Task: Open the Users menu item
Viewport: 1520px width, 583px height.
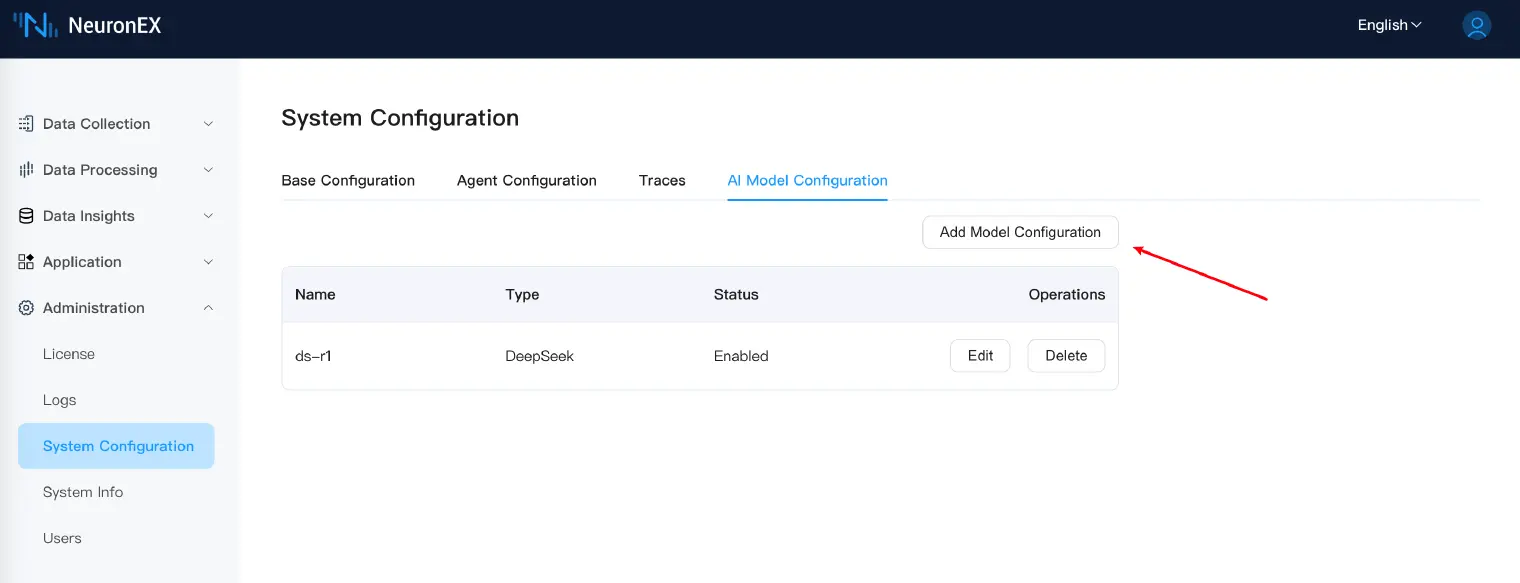Action: point(62,538)
